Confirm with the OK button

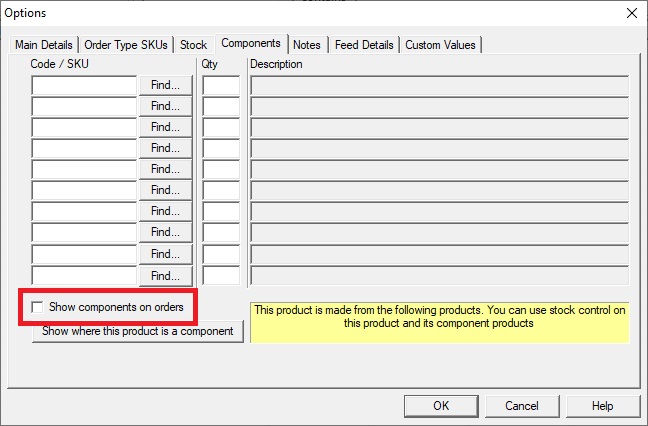tap(441, 406)
